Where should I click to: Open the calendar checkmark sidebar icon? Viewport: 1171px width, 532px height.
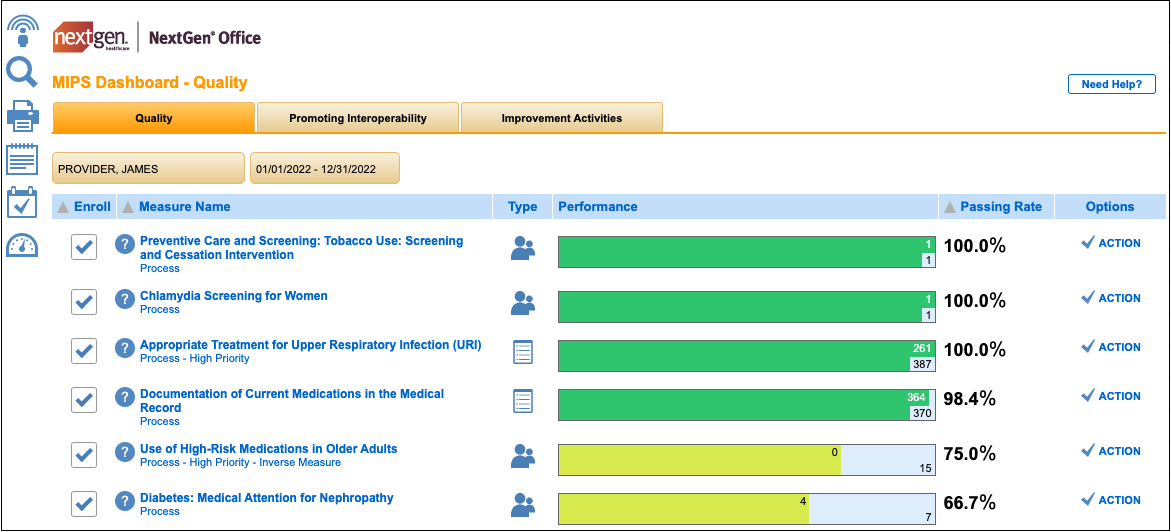coord(22,202)
